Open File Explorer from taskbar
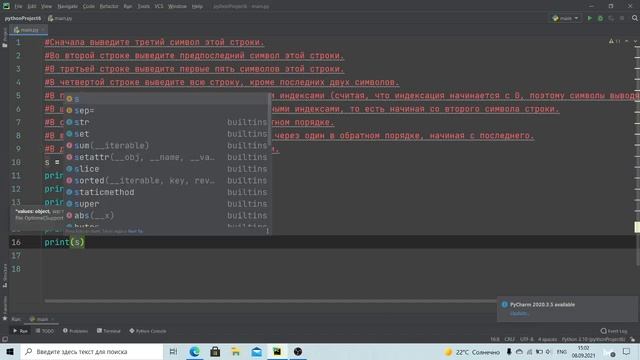640x360 pixels. pyautogui.click(x=236, y=351)
